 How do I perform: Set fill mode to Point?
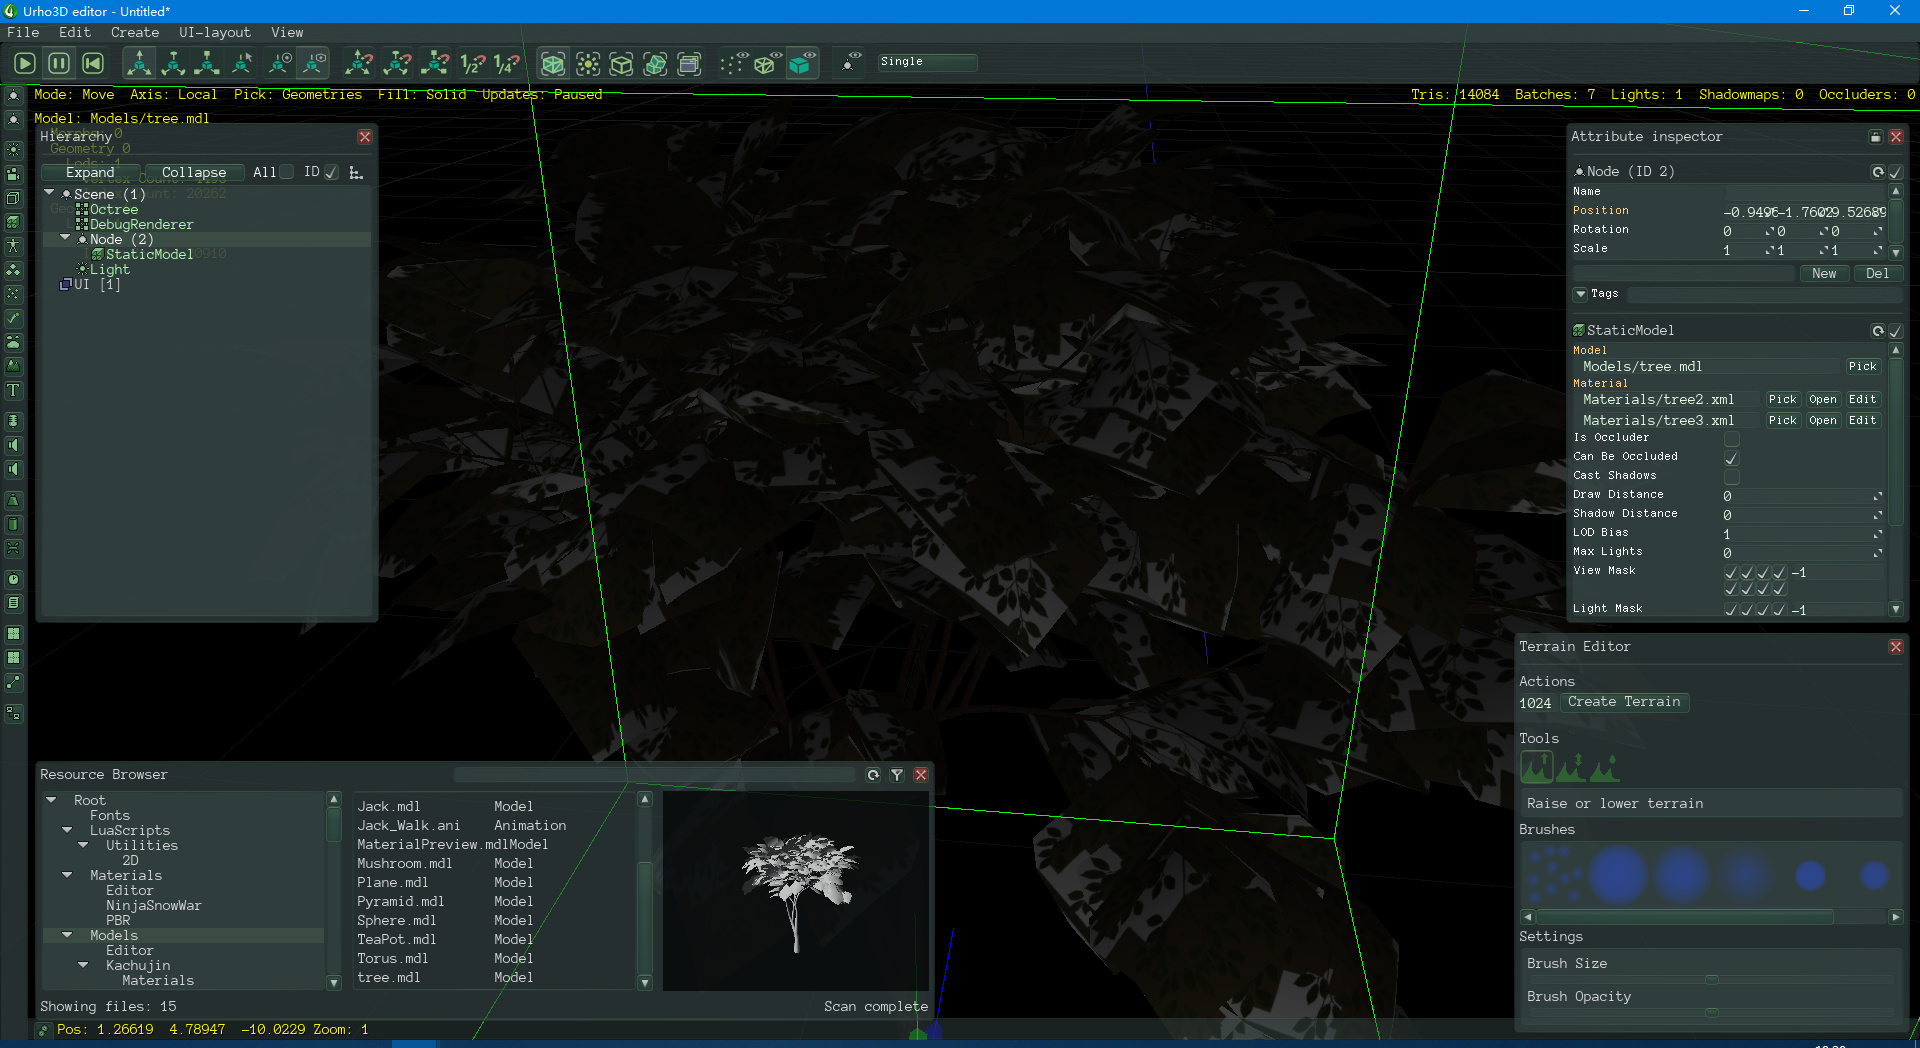tap(733, 64)
